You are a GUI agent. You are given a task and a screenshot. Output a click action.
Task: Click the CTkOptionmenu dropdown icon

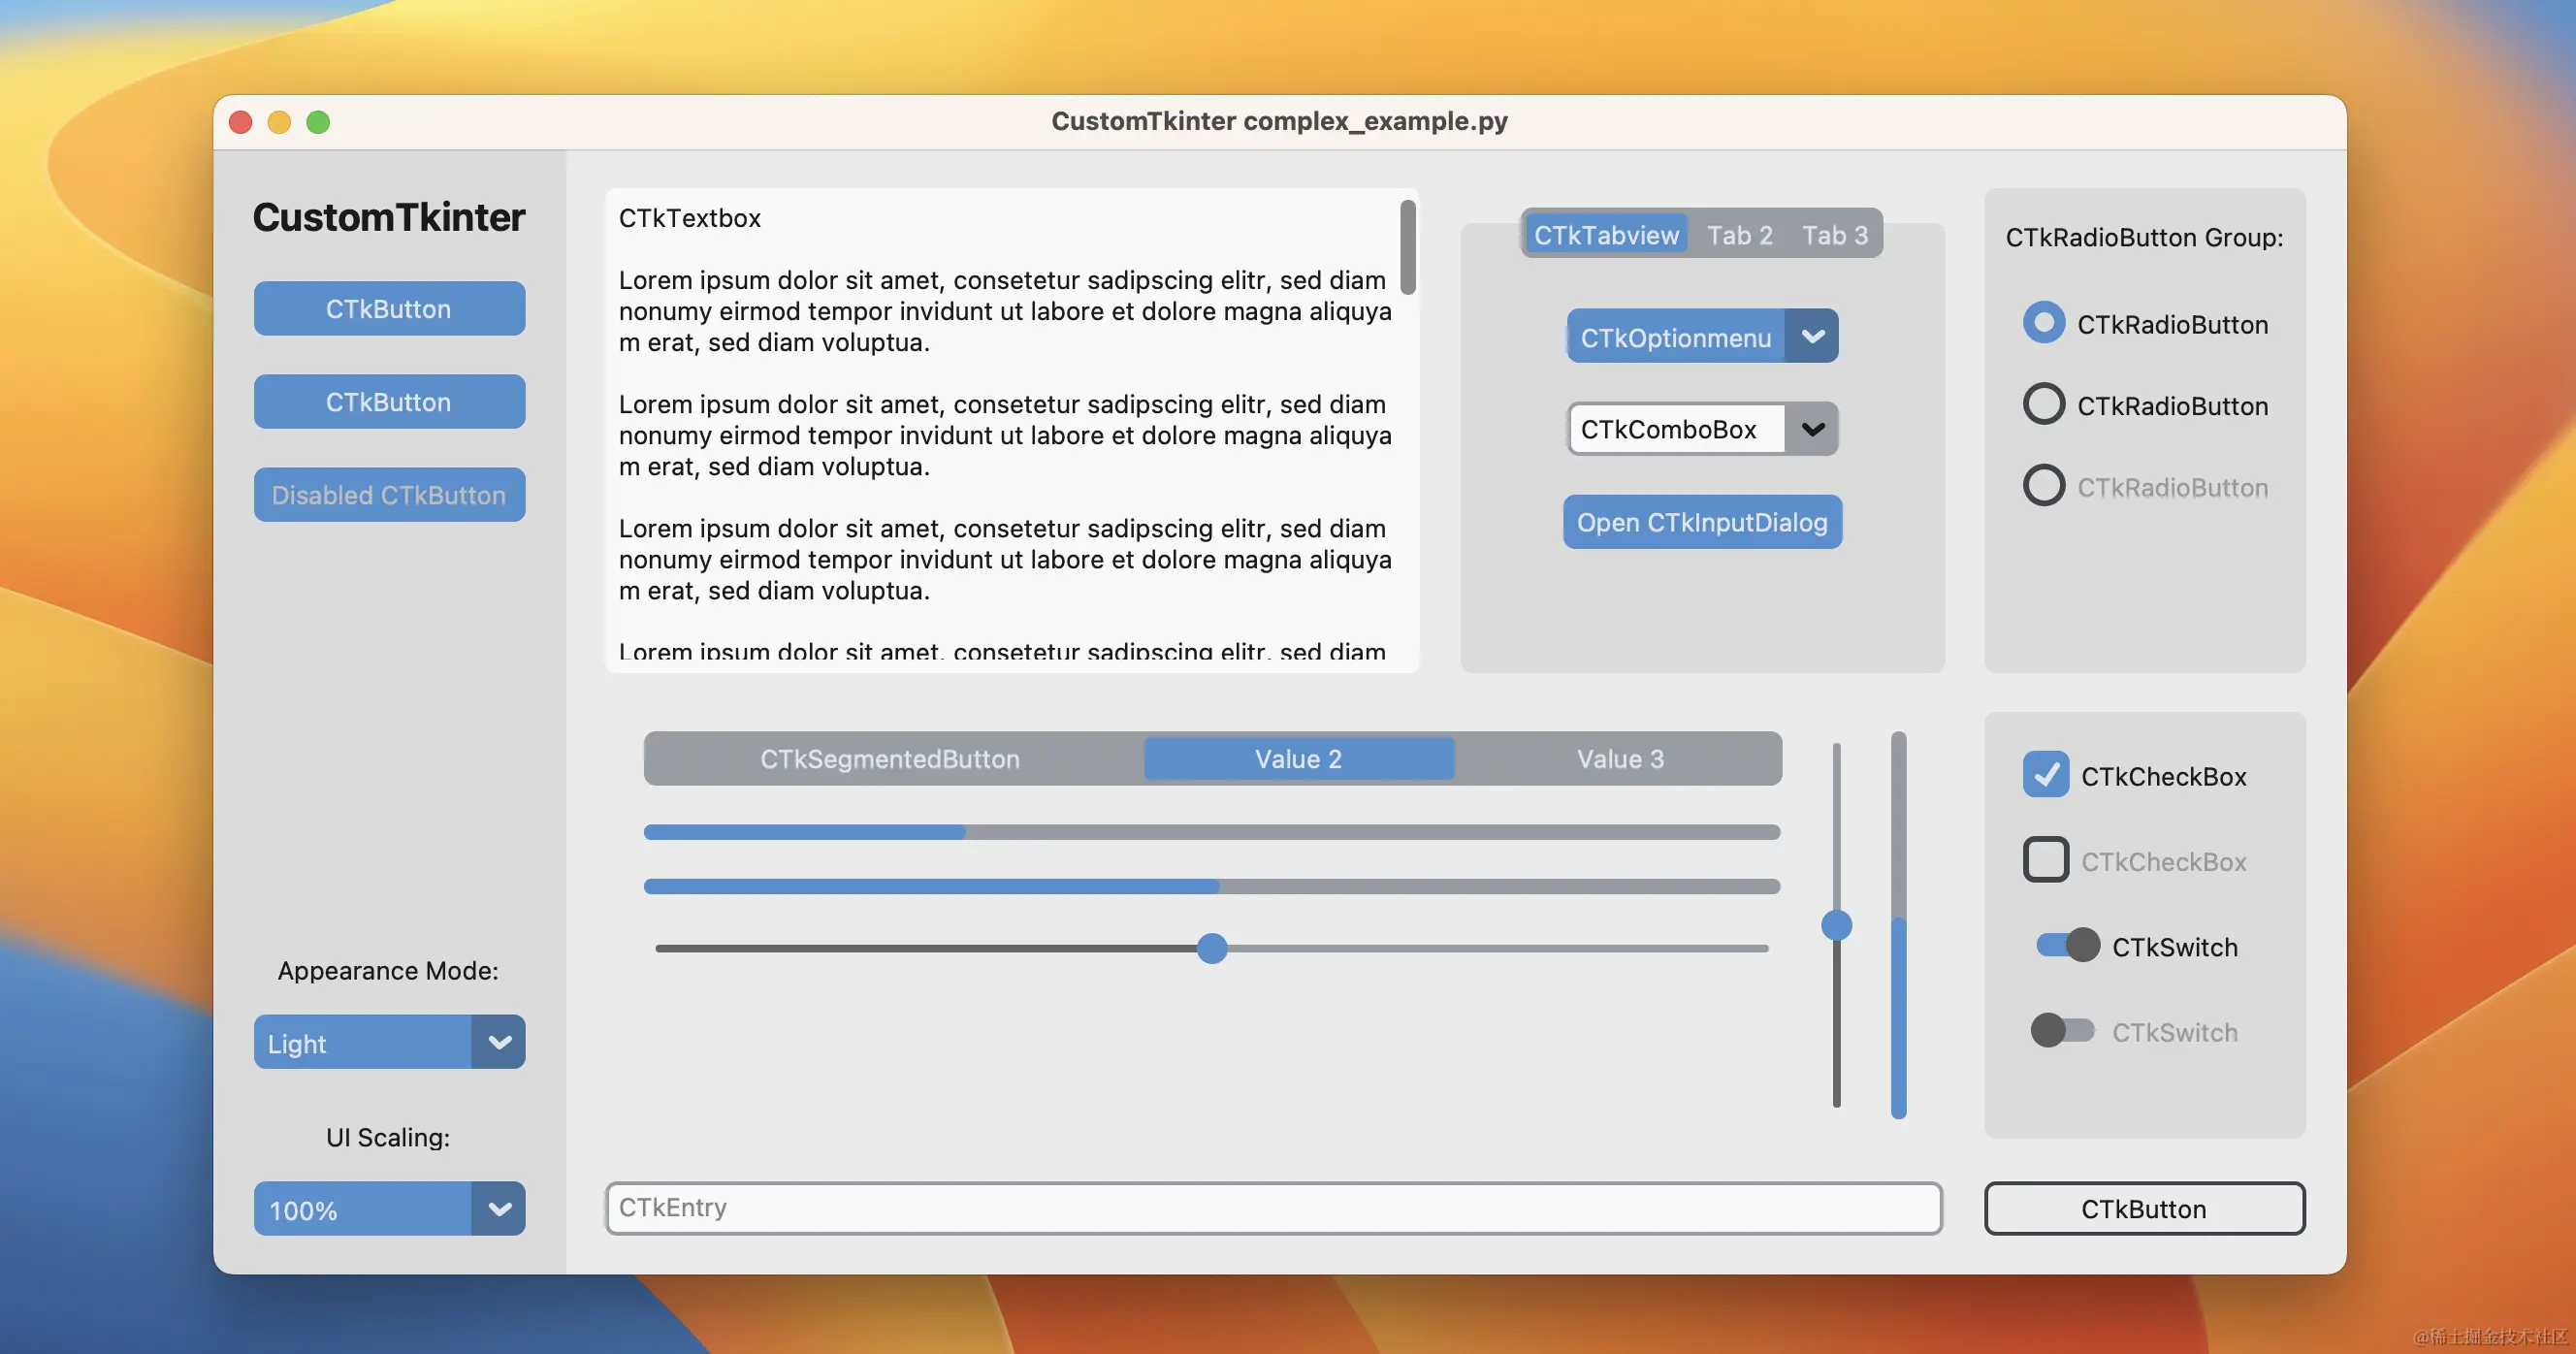(1813, 336)
